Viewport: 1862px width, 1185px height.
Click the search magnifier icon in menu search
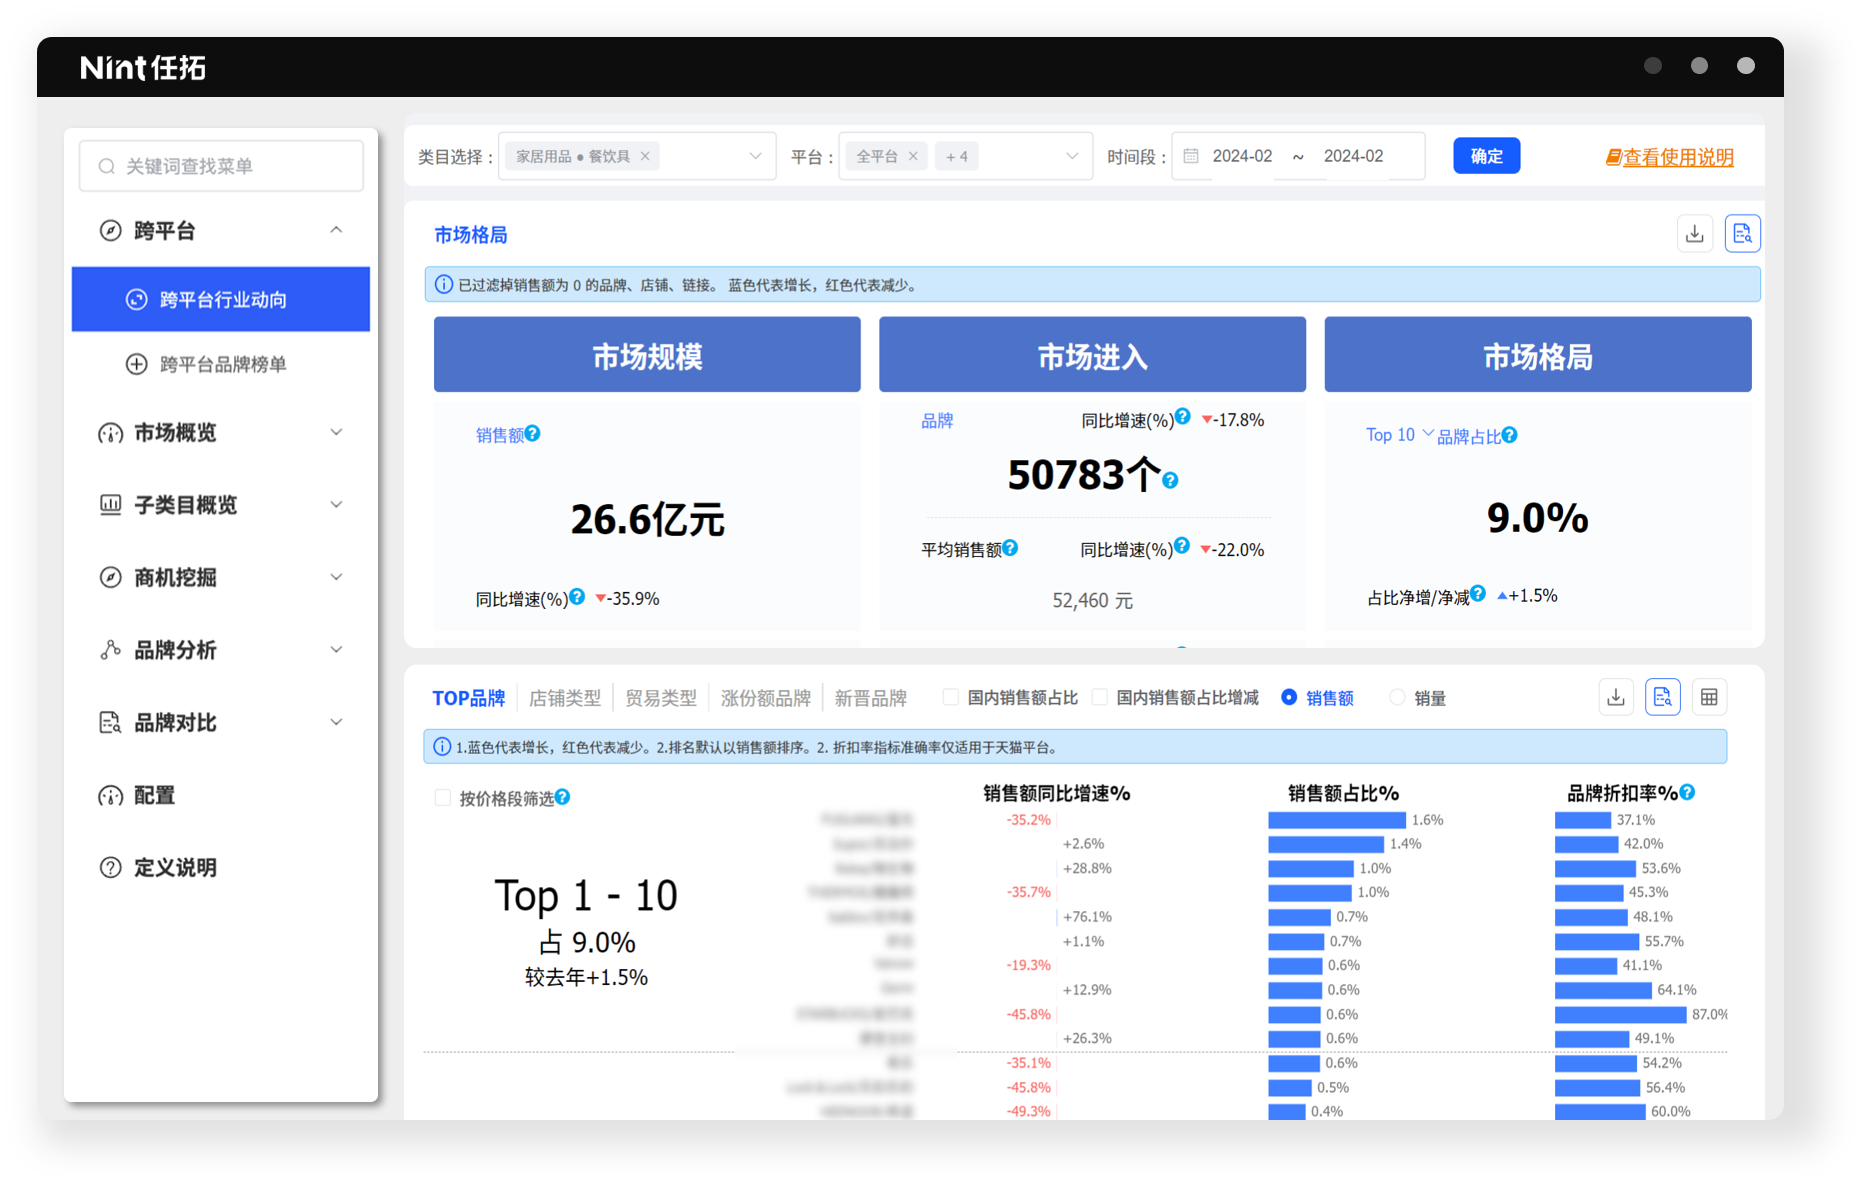(106, 166)
